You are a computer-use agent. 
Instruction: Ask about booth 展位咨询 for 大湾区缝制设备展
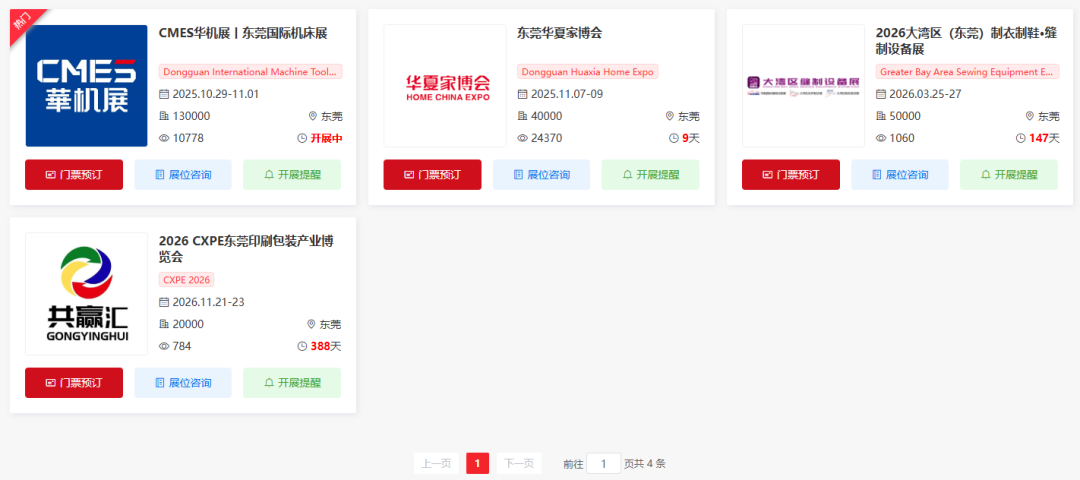pyautogui.click(x=900, y=175)
